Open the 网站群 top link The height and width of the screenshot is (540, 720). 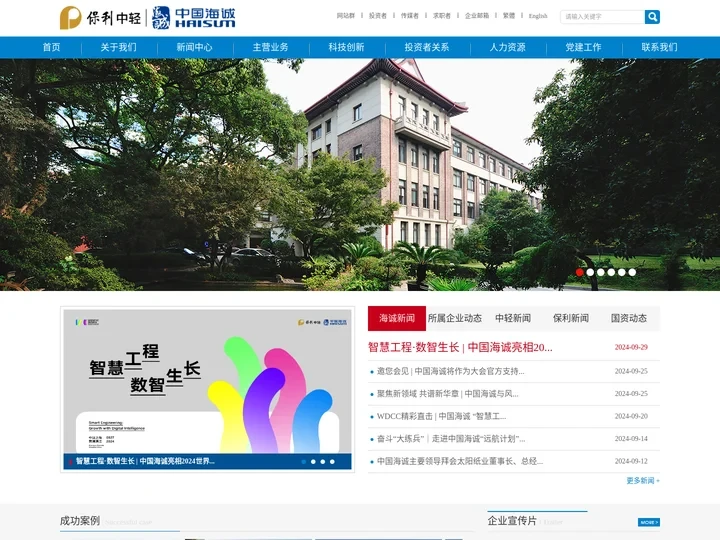346,16
